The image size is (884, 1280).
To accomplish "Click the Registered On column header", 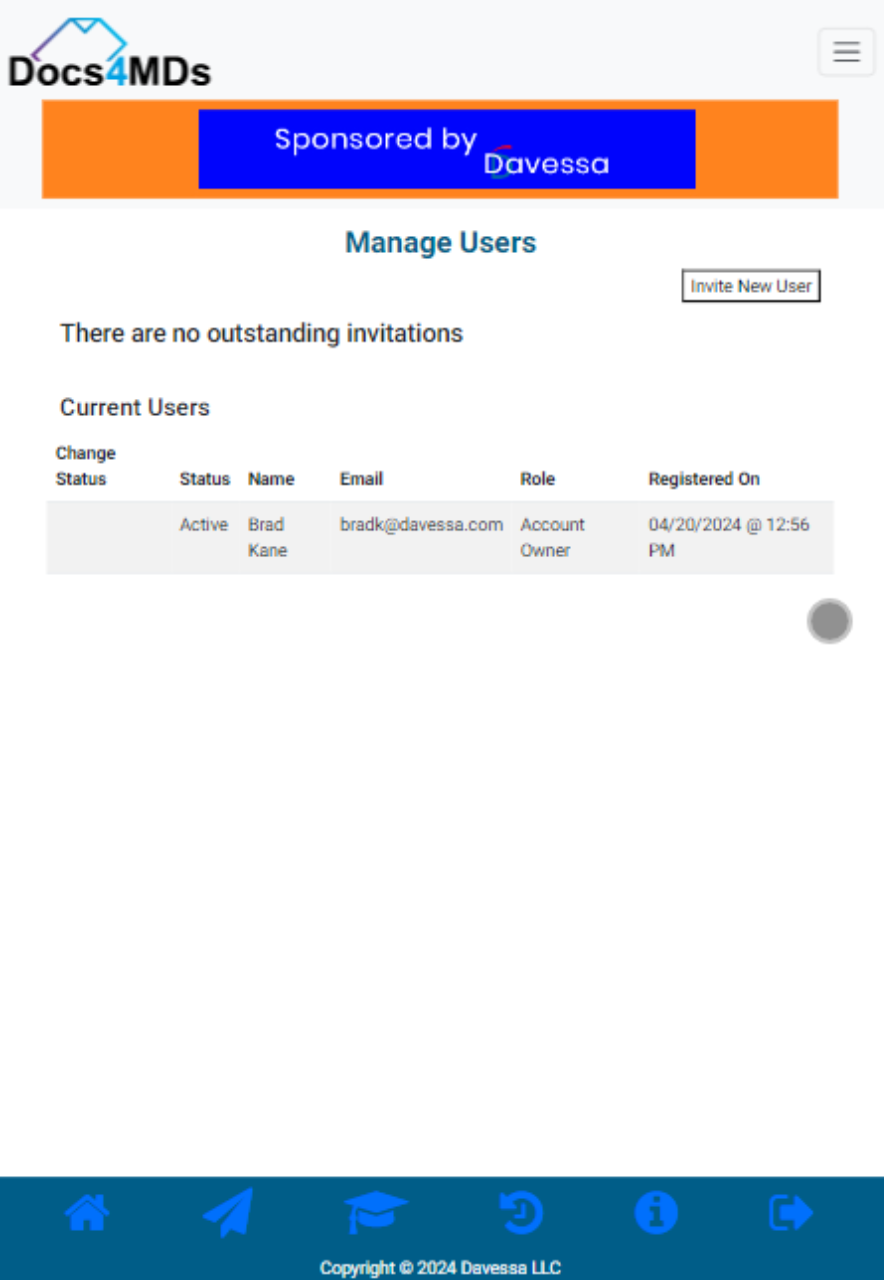I will point(704,479).
